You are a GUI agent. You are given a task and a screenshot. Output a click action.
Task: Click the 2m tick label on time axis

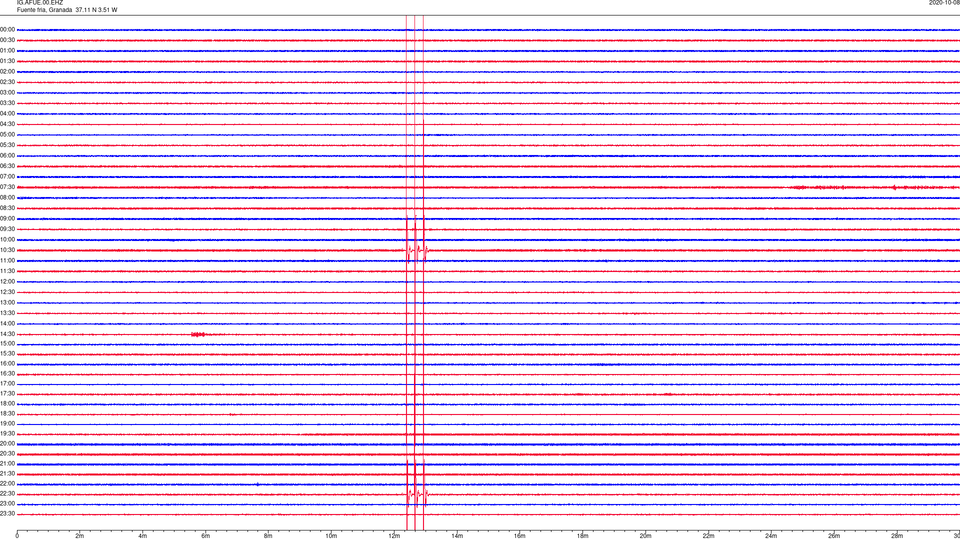(80, 536)
